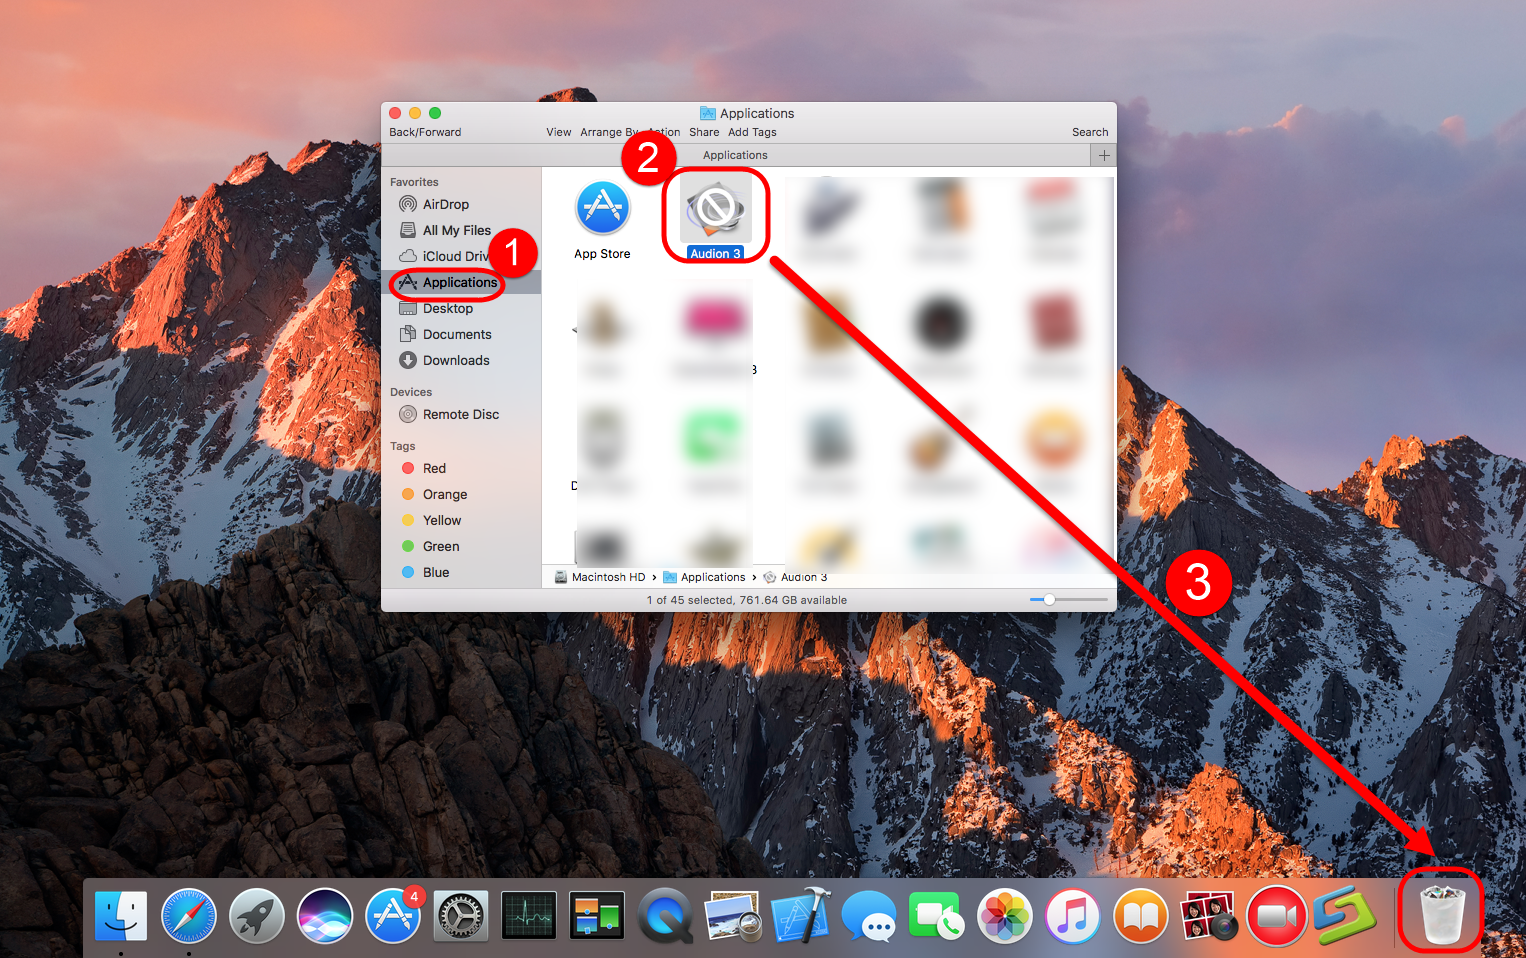Image resolution: width=1526 pixels, height=958 pixels.
Task: Open a new Finder tab with the plus button
Action: click(x=1103, y=155)
